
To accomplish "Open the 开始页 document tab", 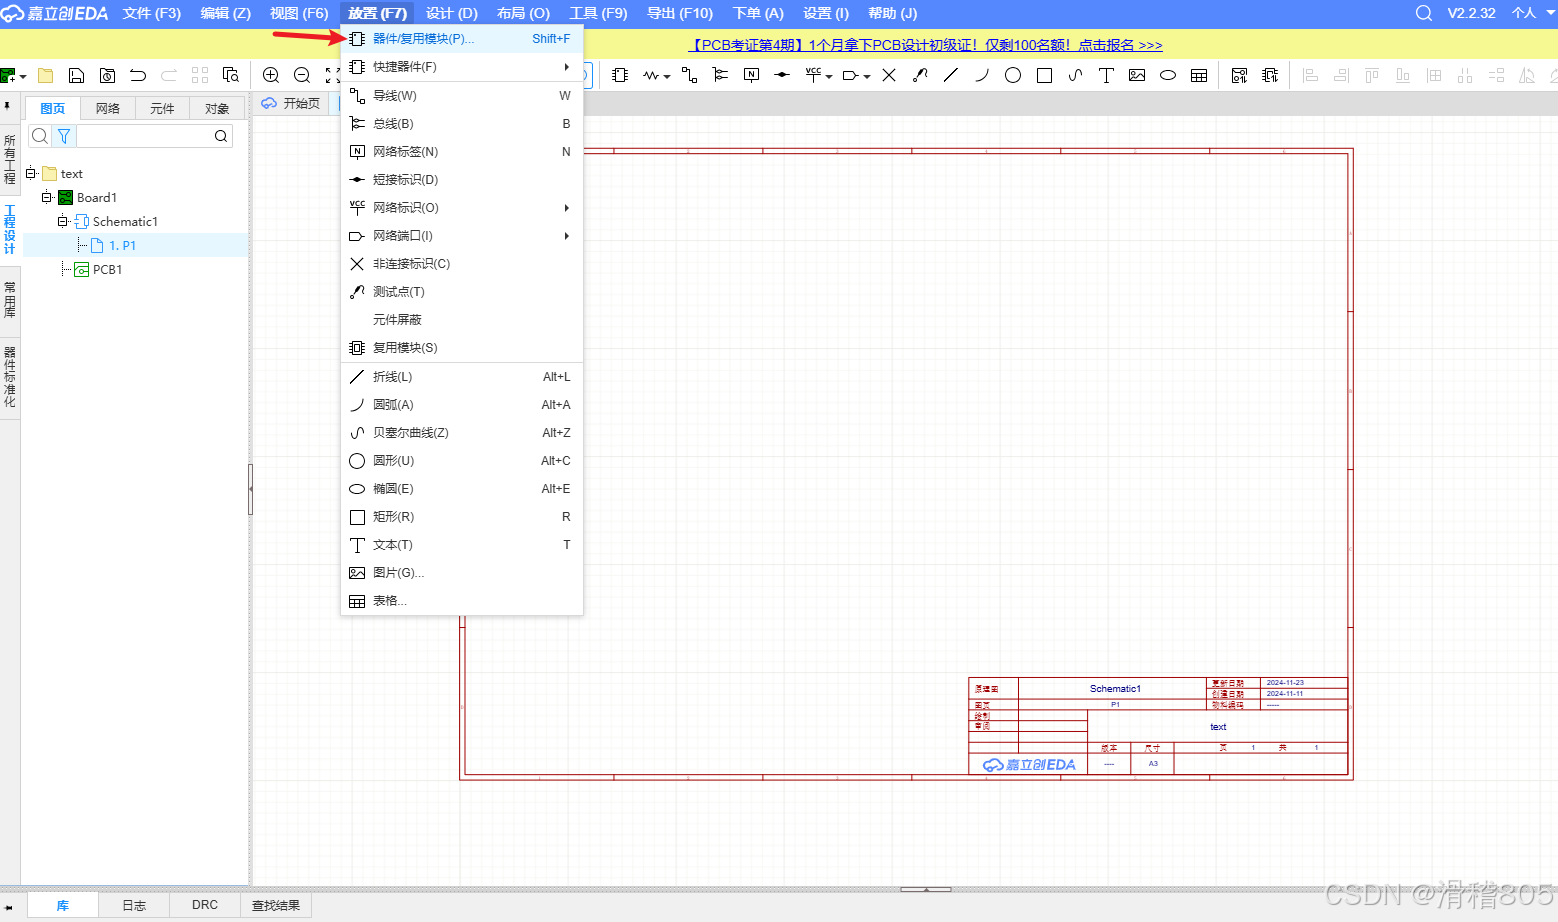I will pyautogui.click(x=291, y=103).
